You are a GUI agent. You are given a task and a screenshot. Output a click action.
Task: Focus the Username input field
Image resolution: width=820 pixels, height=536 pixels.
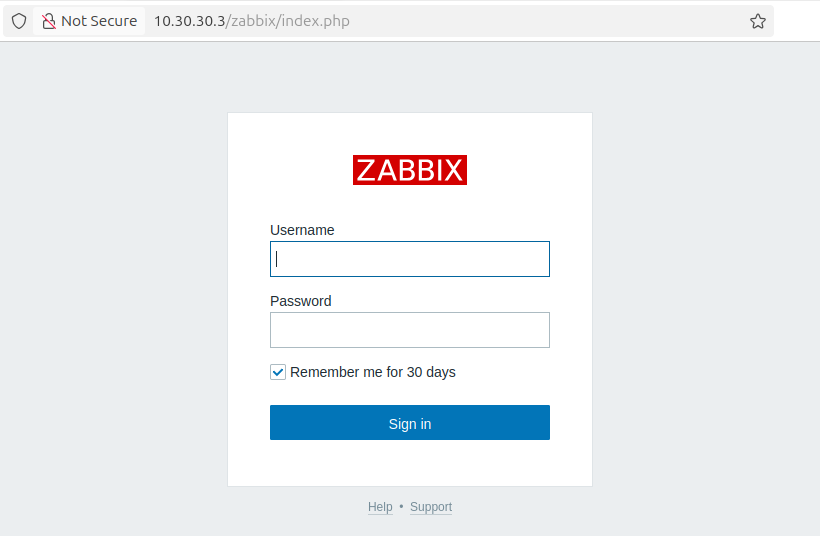click(410, 259)
